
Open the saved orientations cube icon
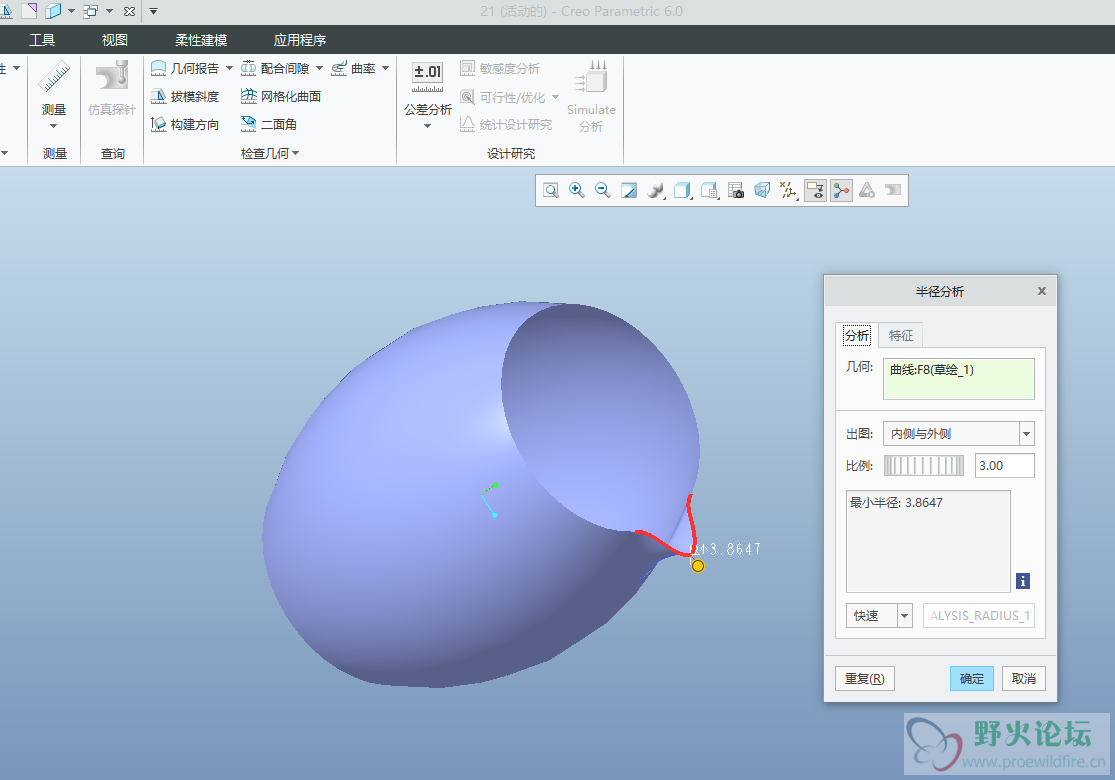point(683,191)
